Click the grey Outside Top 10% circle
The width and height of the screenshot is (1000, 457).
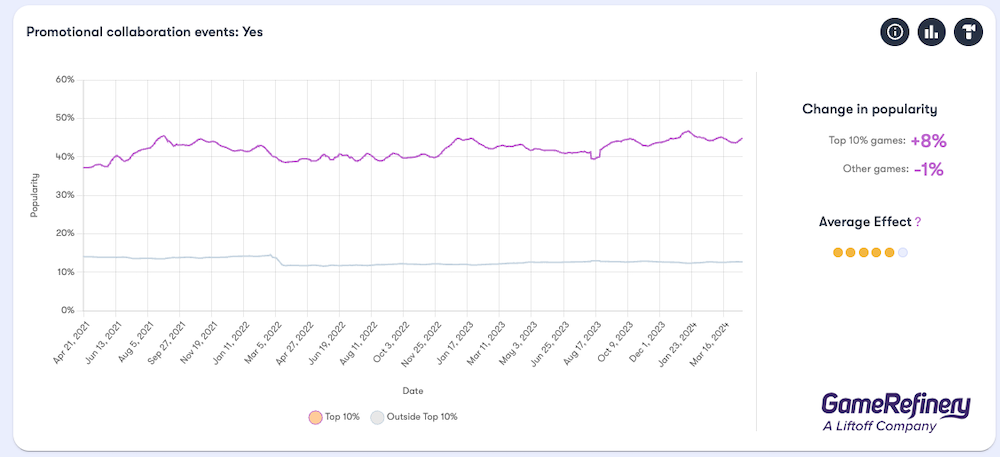(377, 416)
